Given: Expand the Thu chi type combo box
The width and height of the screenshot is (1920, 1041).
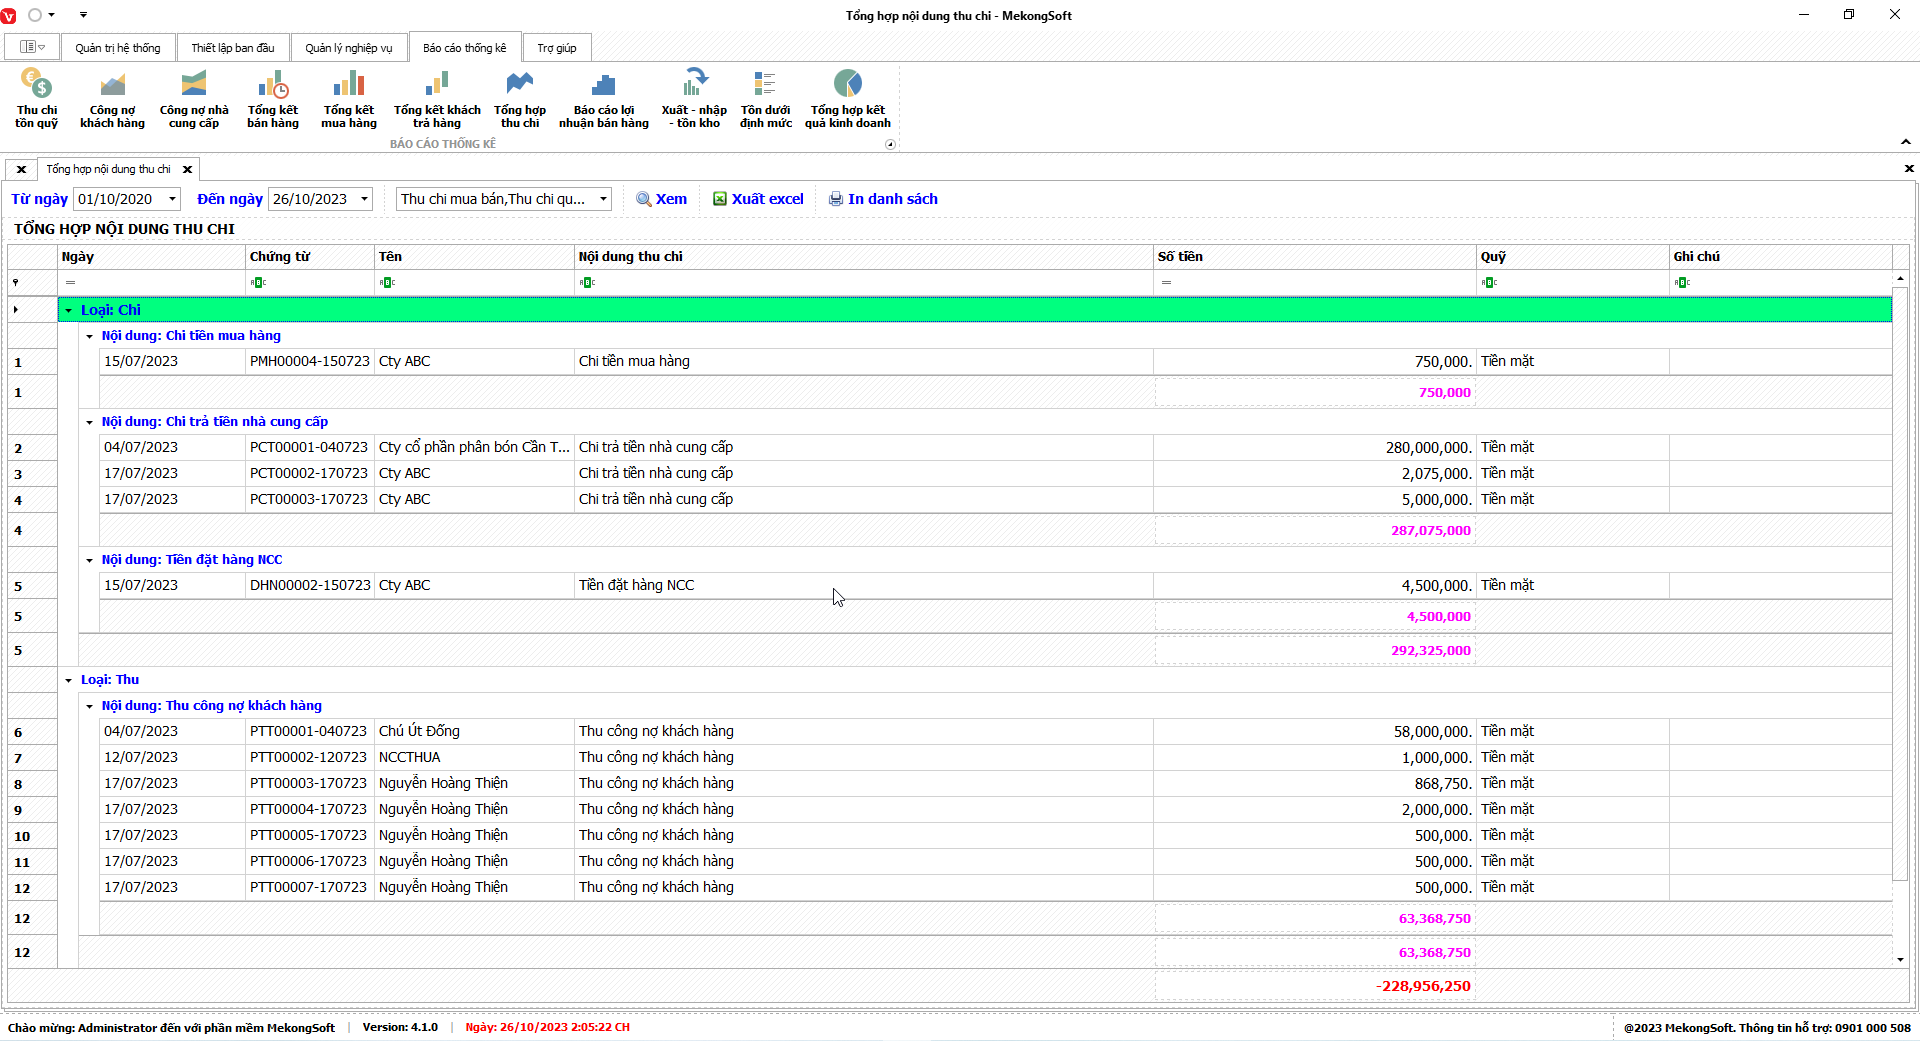Looking at the screenshot, I should pyautogui.click(x=603, y=199).
